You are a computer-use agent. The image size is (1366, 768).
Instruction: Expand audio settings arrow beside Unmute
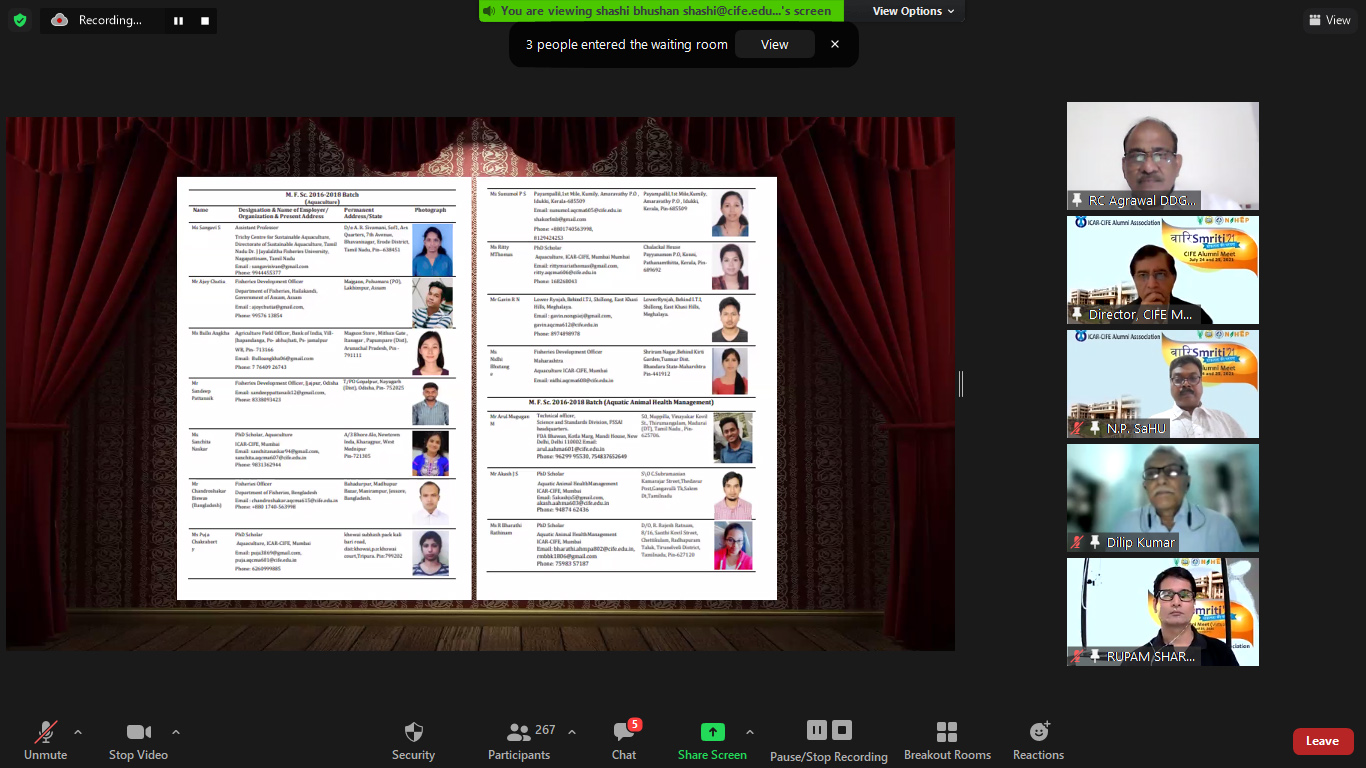click(78, 732)
